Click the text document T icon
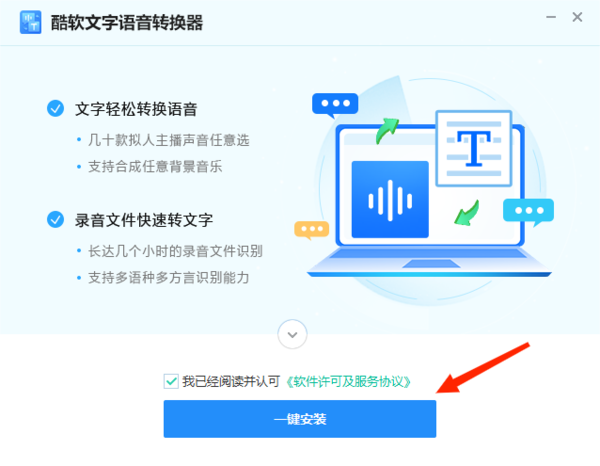 (x=474, y=148)
